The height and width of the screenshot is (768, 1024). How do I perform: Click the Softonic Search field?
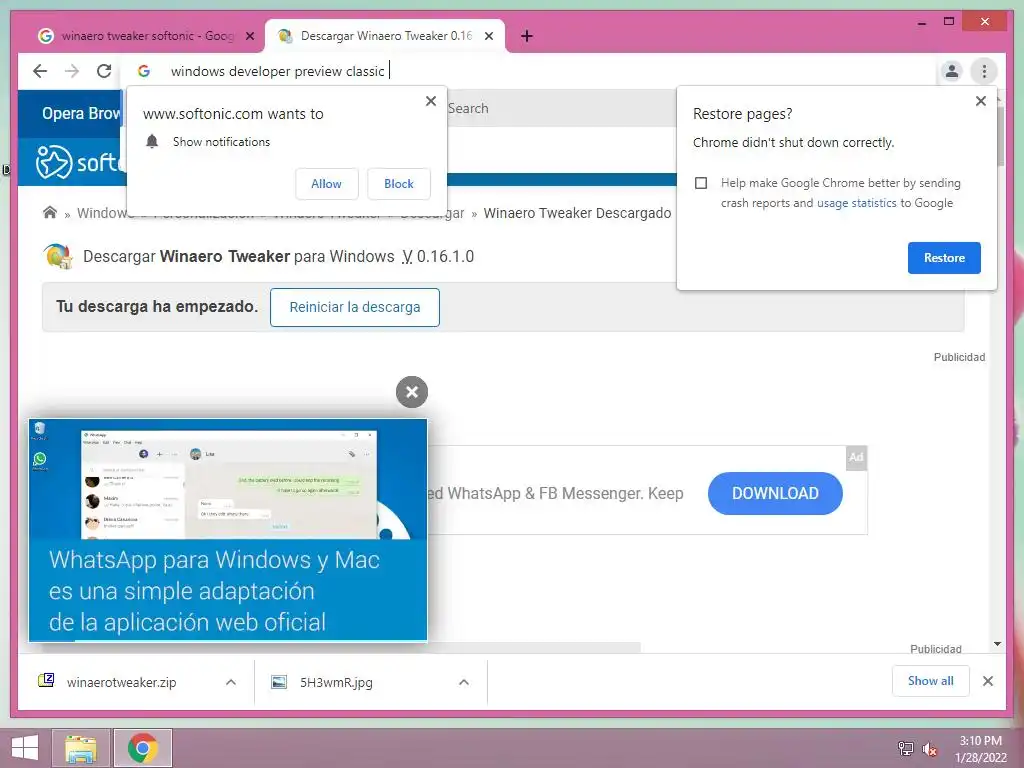[562, 108]
